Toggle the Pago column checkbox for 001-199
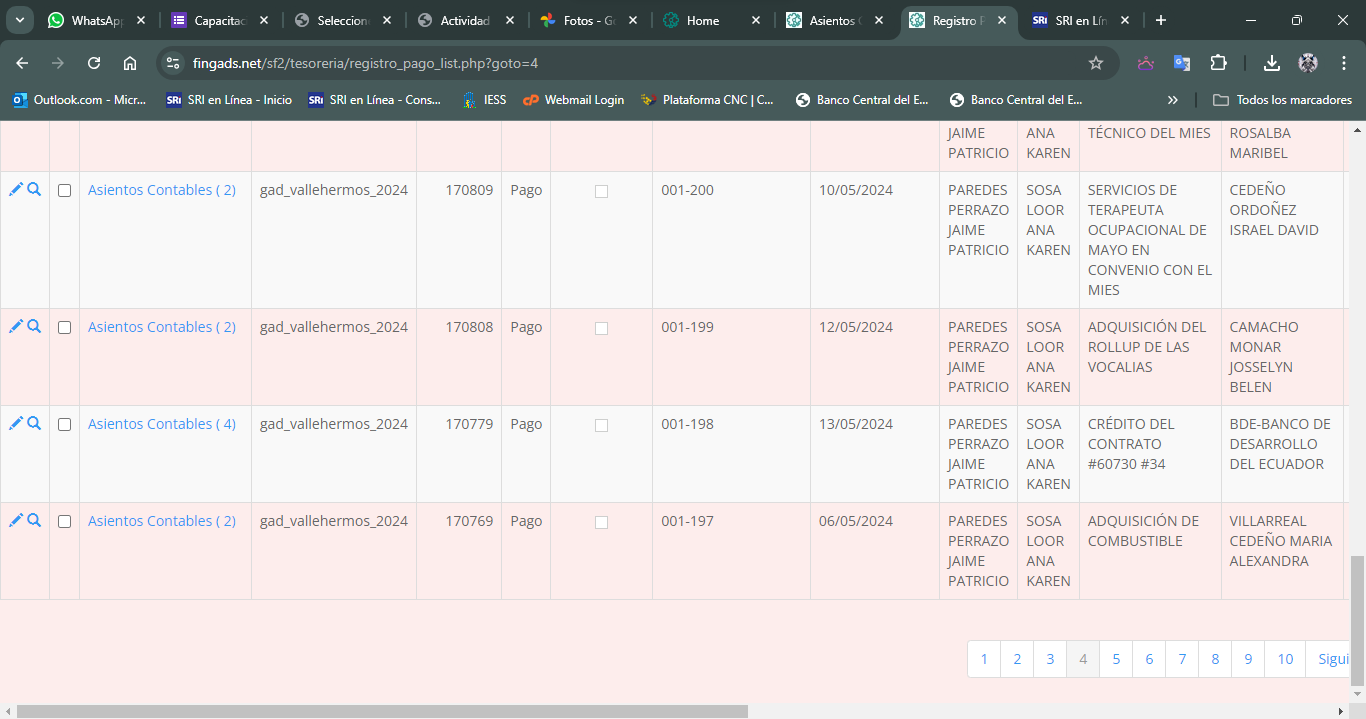 (x=601, y=328)
